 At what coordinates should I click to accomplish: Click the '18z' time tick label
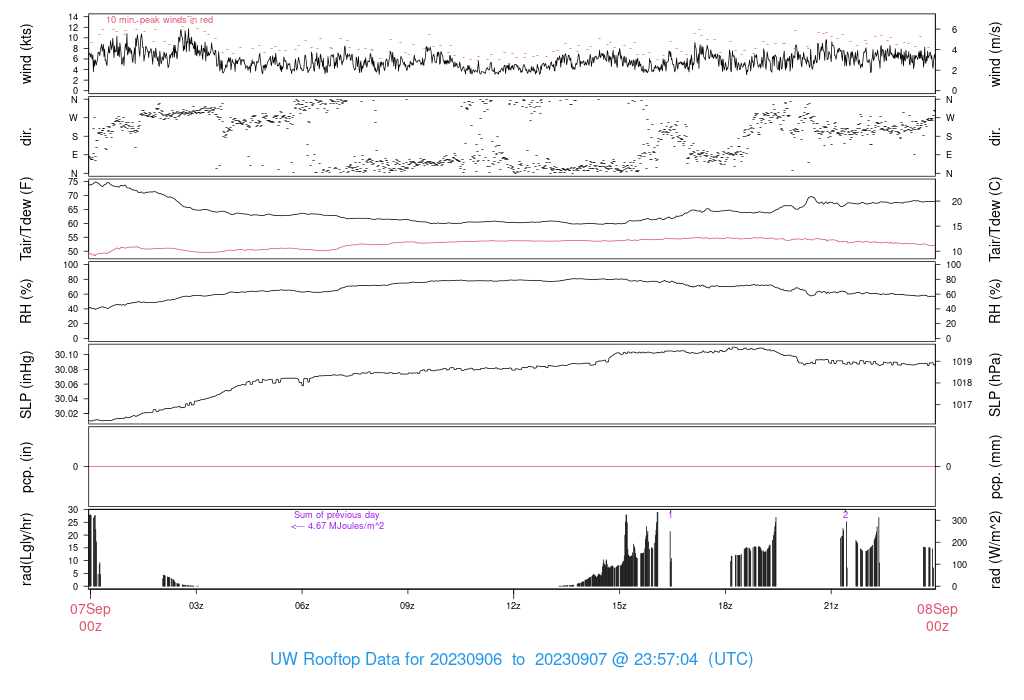(725, 606)
